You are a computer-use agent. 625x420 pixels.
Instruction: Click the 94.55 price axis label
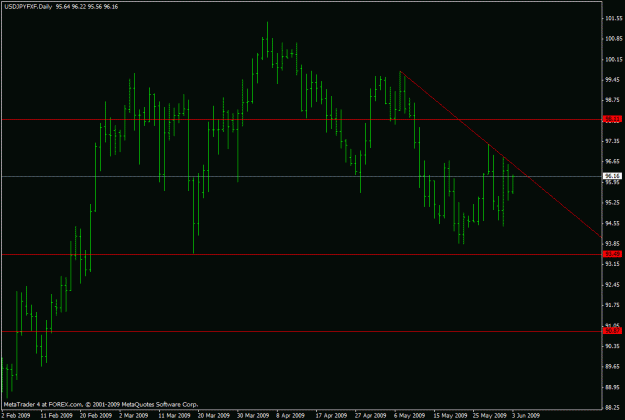click(614, 223)
